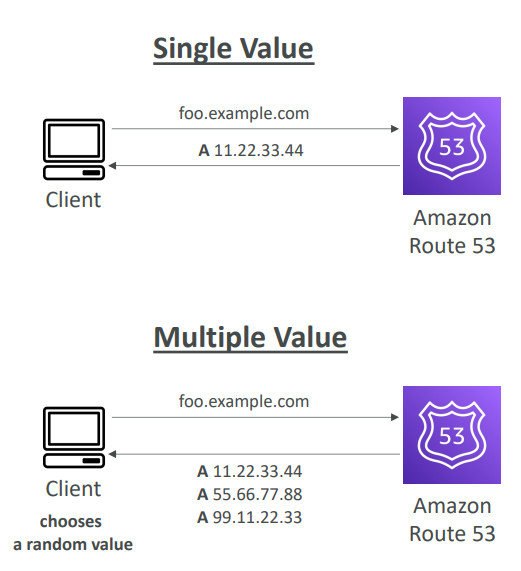This screenshot has height=571, width=521.
Task: Click the lower Amazon Route 53 label
Action: [x=452, y=520]
